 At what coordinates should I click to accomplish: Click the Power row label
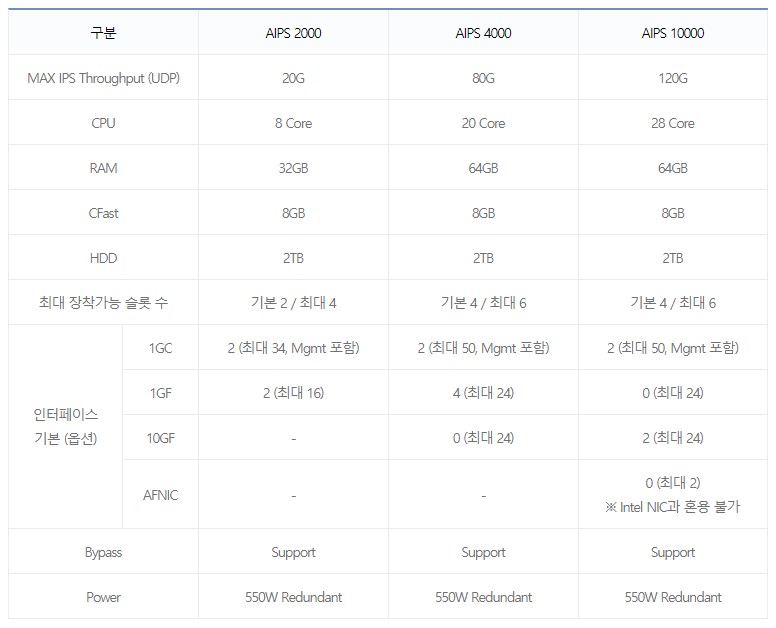click(103, 597)
